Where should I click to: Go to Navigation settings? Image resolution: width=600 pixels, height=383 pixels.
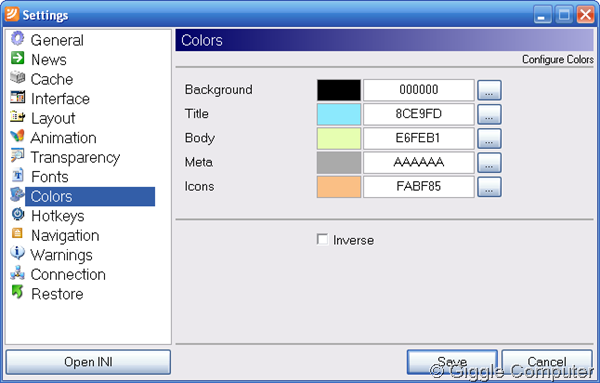pyautogui.click(x=65, y=235)
